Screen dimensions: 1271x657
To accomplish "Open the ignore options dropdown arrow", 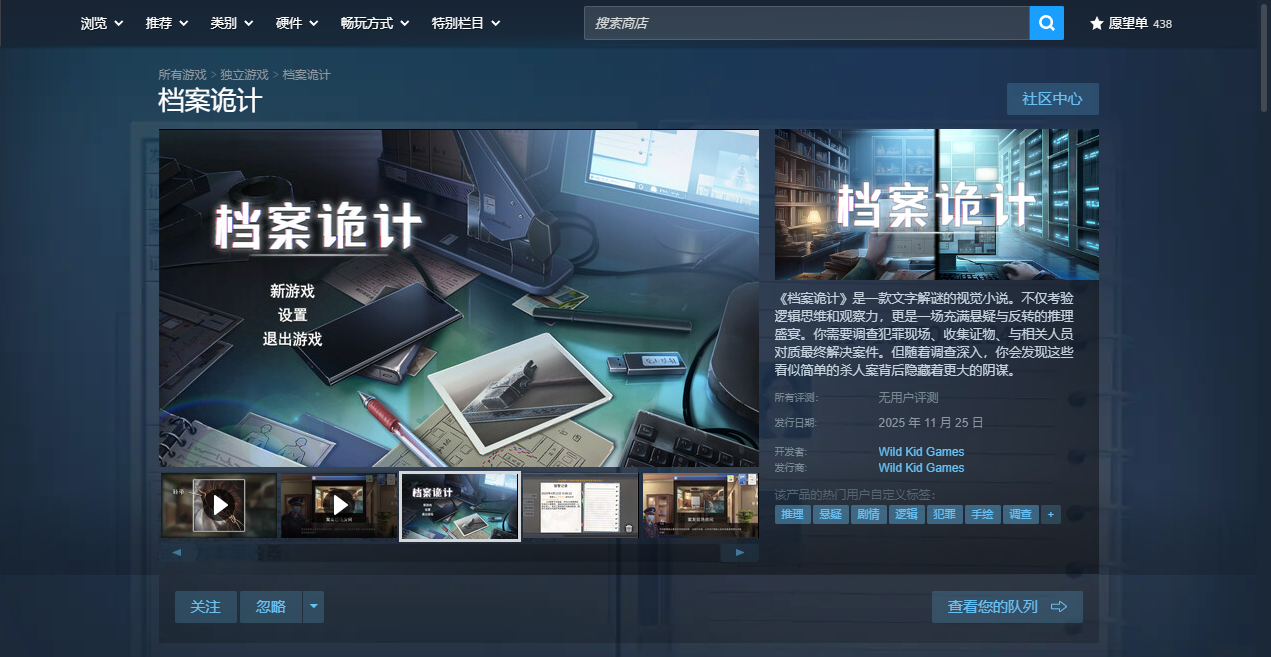I will (314, 607).
